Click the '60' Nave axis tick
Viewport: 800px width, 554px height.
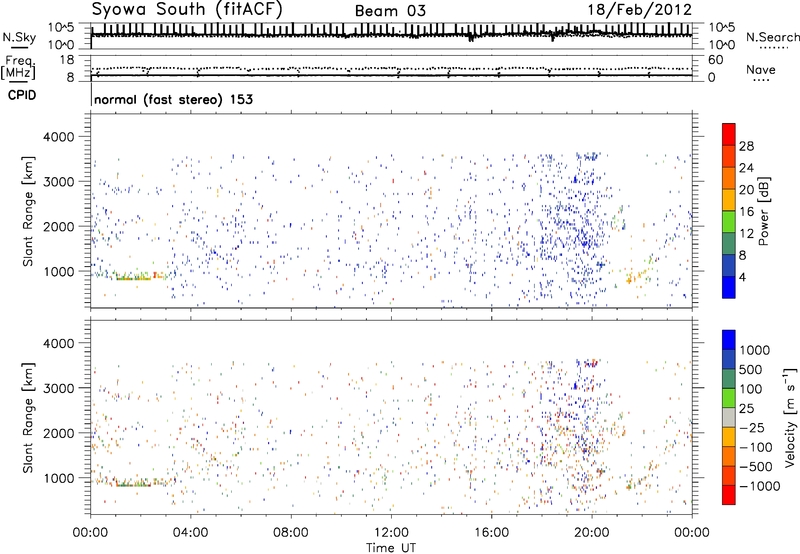click(x=715, y=60)
